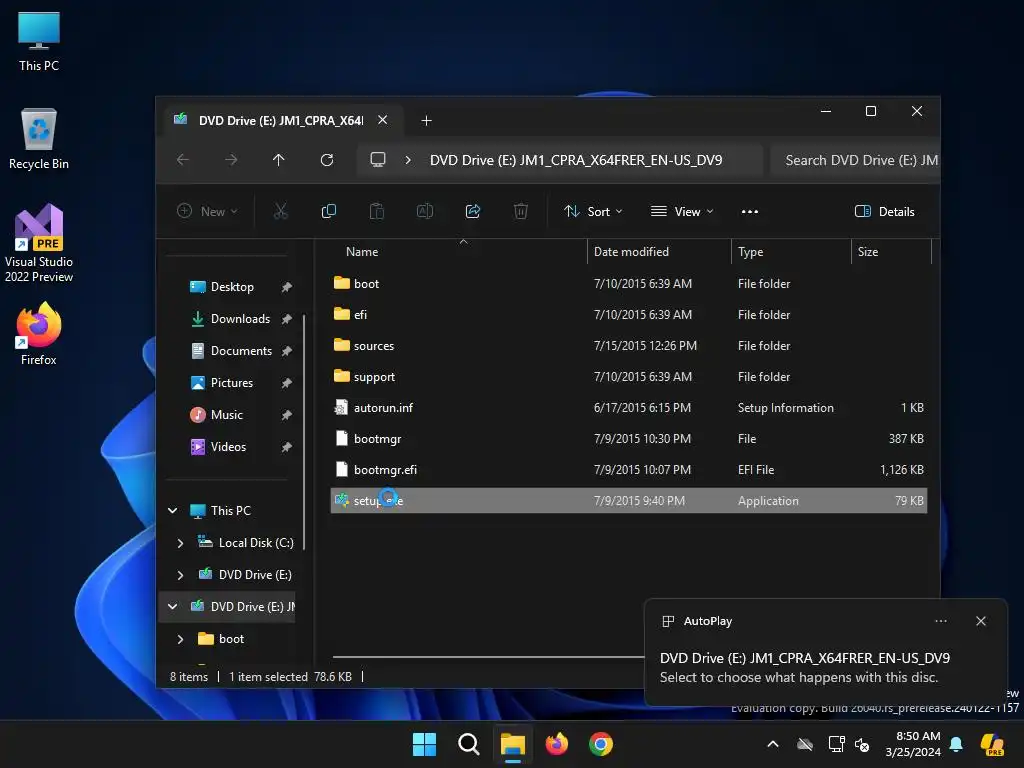Open the notification bell
The width and height of the screenshot is (1024, 768).
[956, 744]
